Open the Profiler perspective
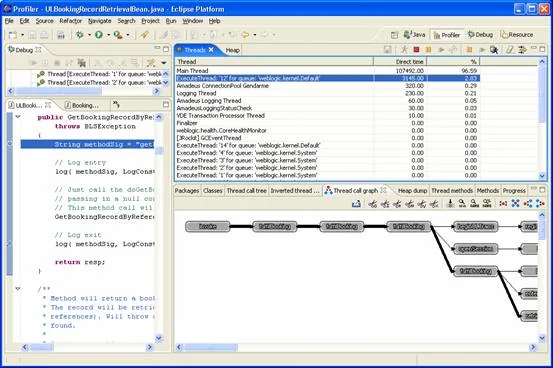This screenshot has width=553, height=368. point(446,35)
